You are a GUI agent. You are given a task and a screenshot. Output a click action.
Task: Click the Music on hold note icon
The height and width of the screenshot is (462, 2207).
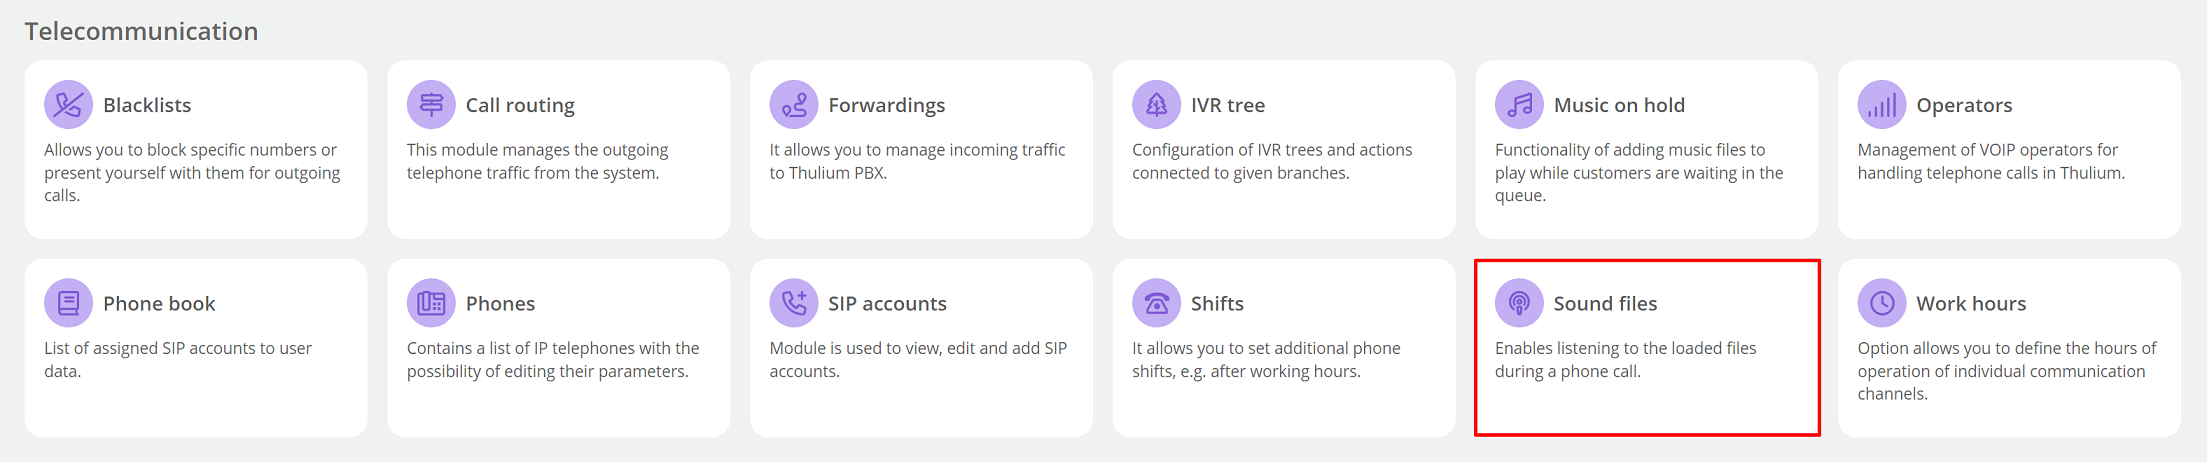tap(1519, 105)
